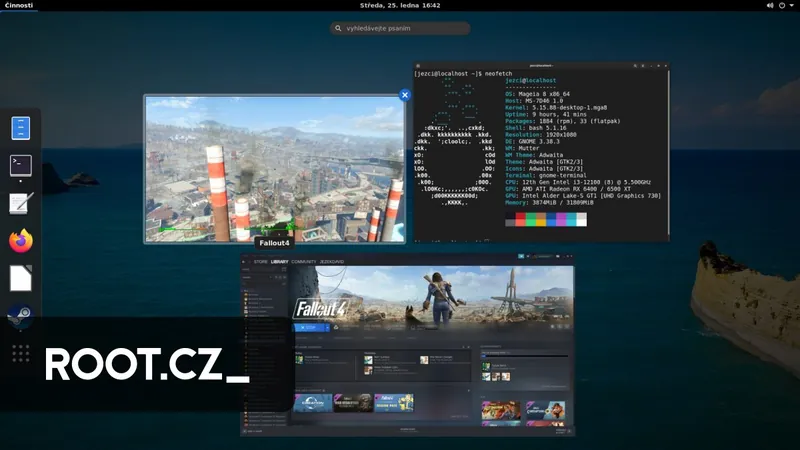800x450 pixels.
Task: Click the 'Uptime: 9 hours, 41 mins' line
Action: click(x=546, y=114)
